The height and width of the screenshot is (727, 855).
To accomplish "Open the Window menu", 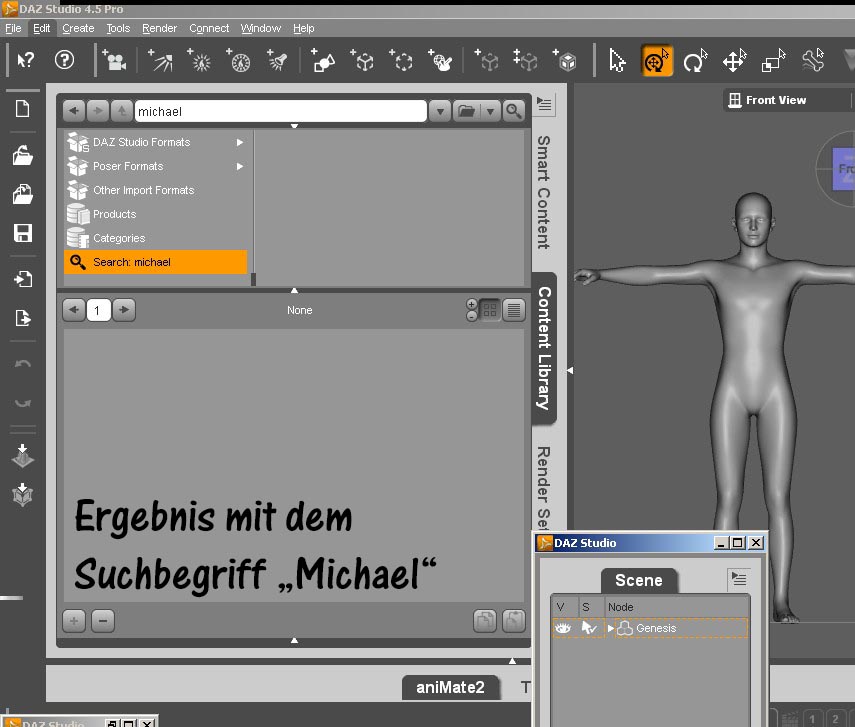I will tap(261, 28).
